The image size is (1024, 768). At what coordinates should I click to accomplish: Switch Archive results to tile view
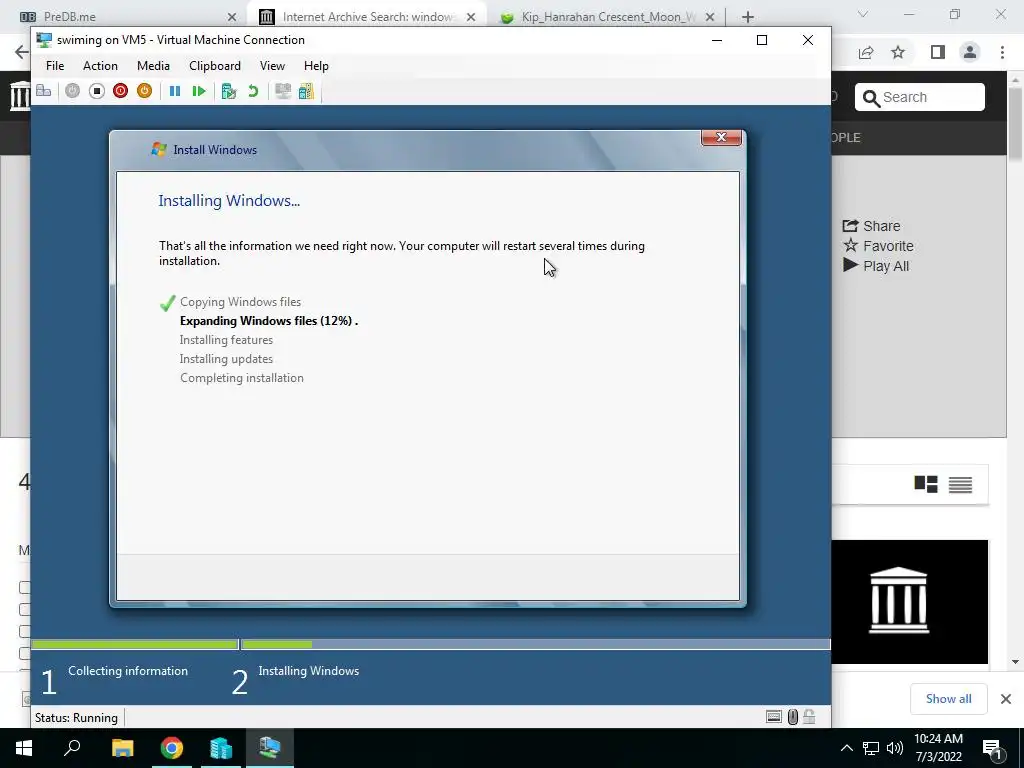coord(926,484)
